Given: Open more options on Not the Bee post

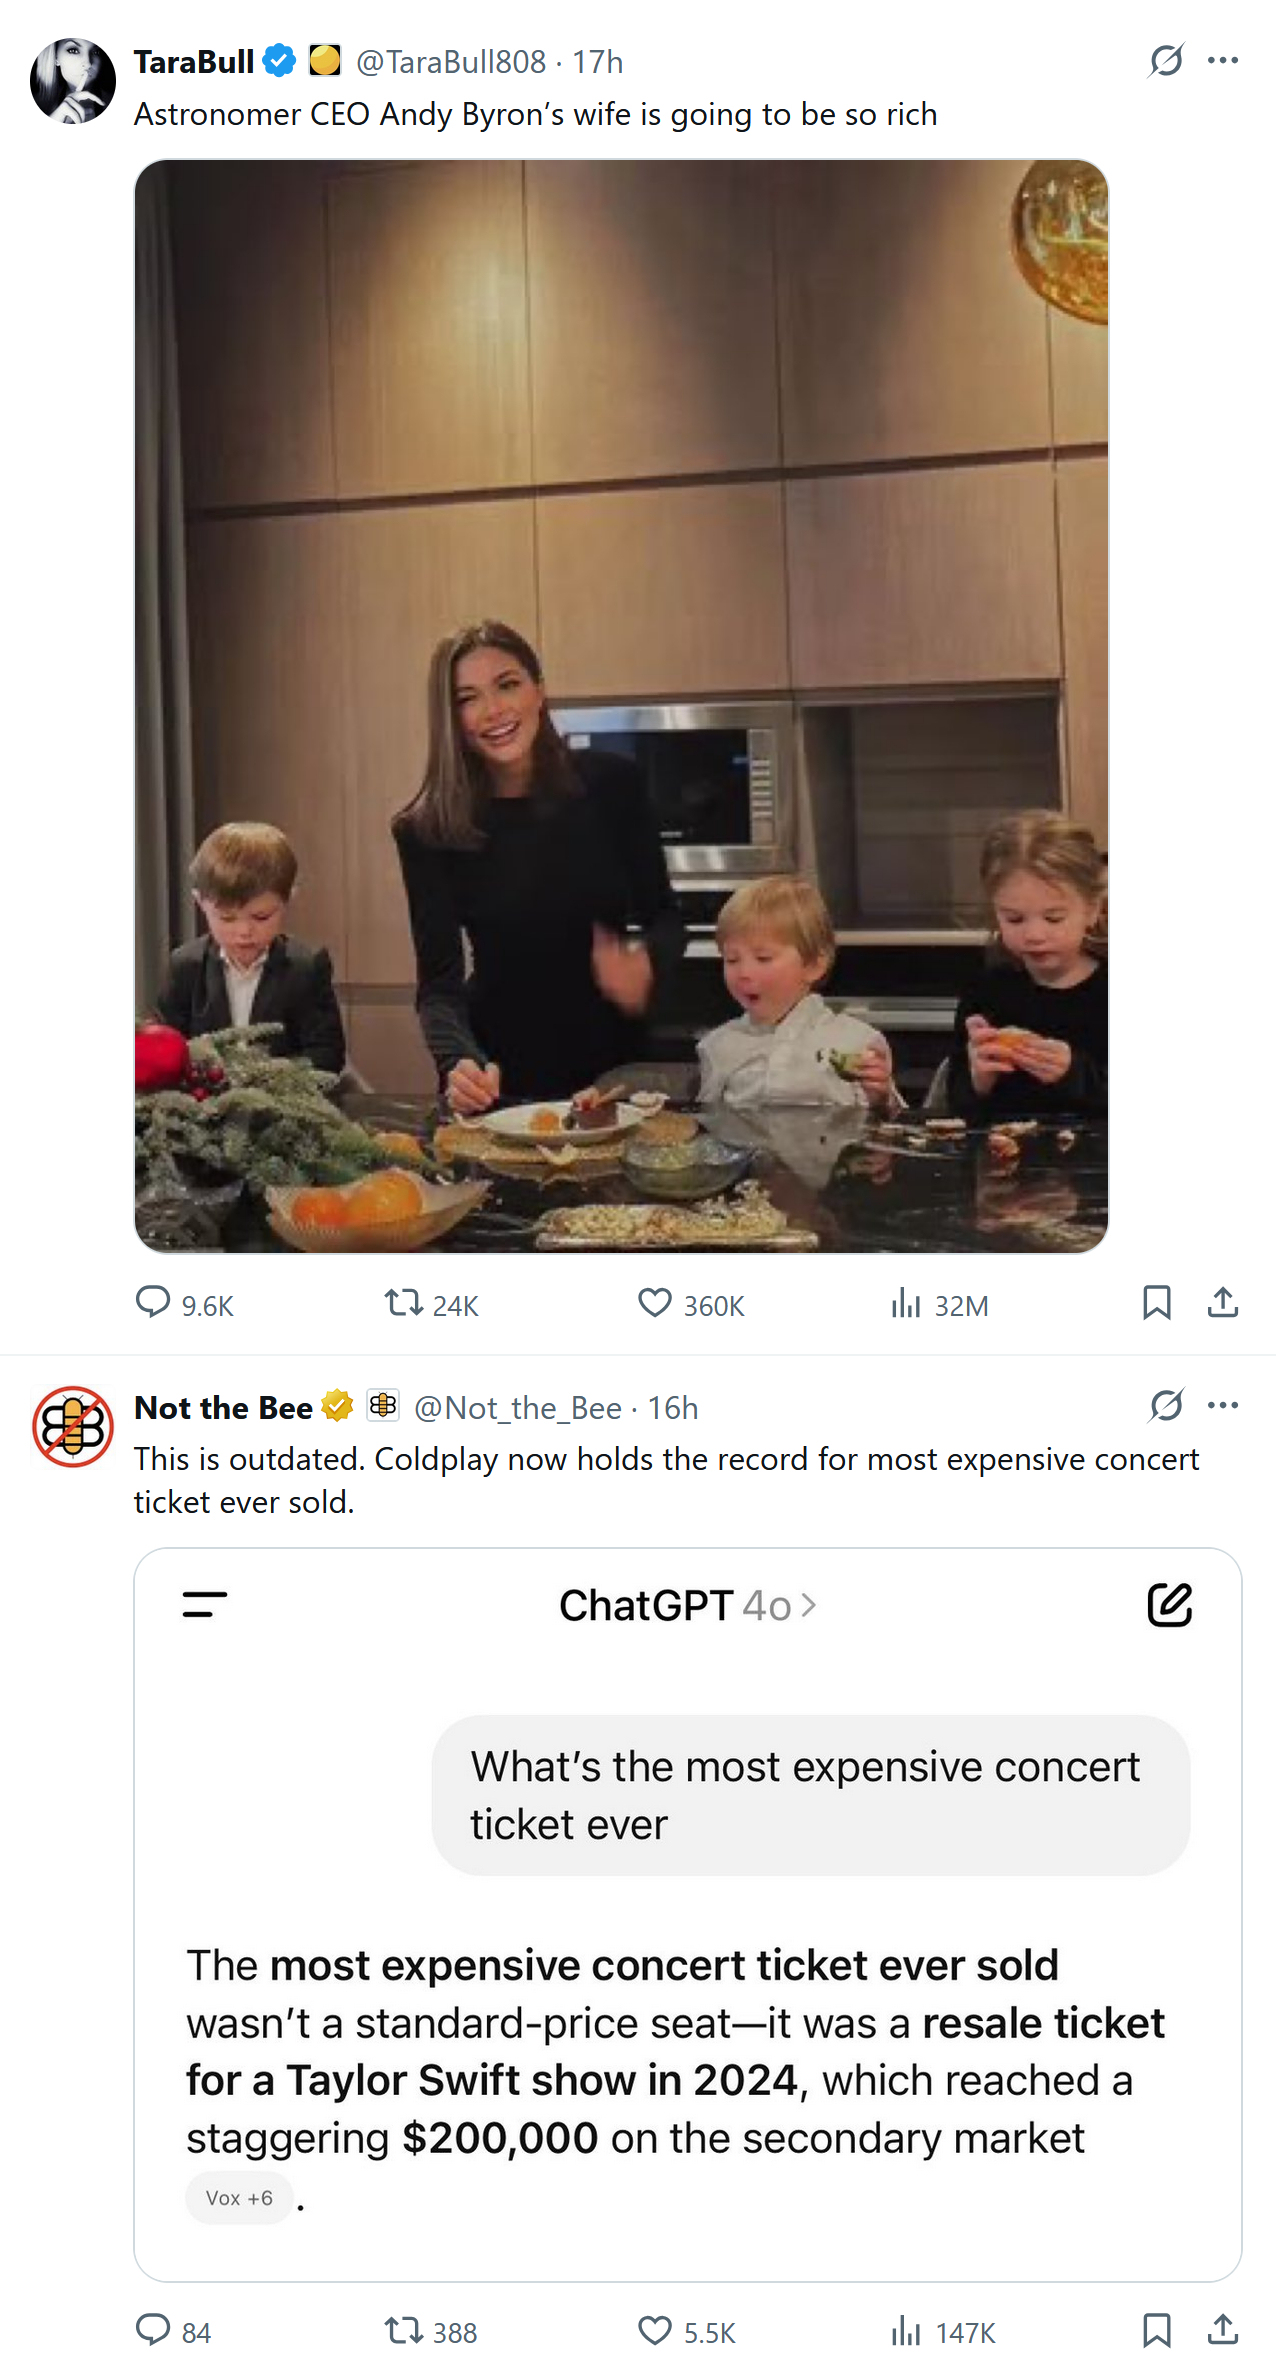Looking at the screenshot, I should (x=1223, y=1406).
